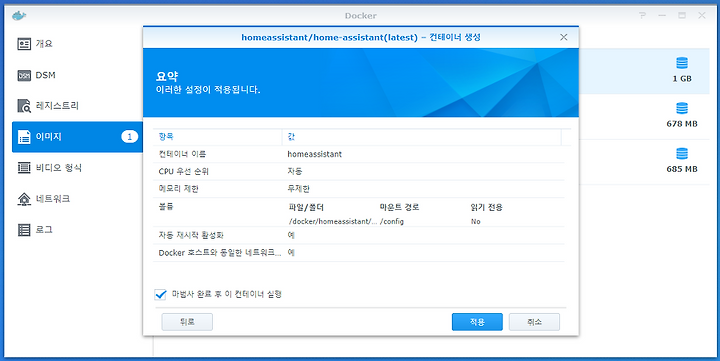Open the DSM section
Screen dimensions: 720x361
coord(77,75)
